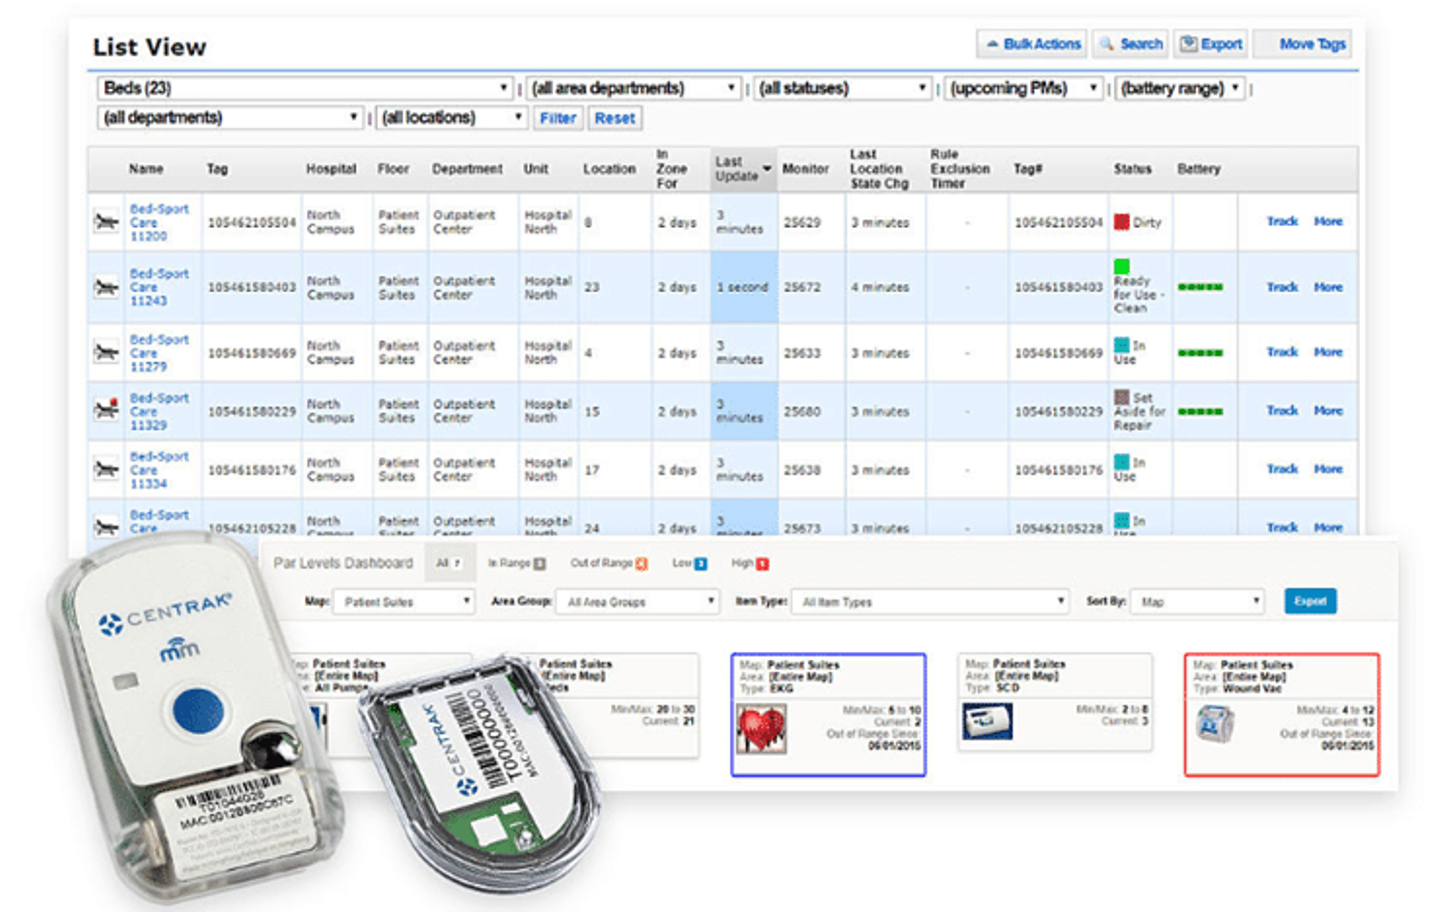Open the all area departments dropdown
This screenshot has height=912, width=1440.
[634, 88]
